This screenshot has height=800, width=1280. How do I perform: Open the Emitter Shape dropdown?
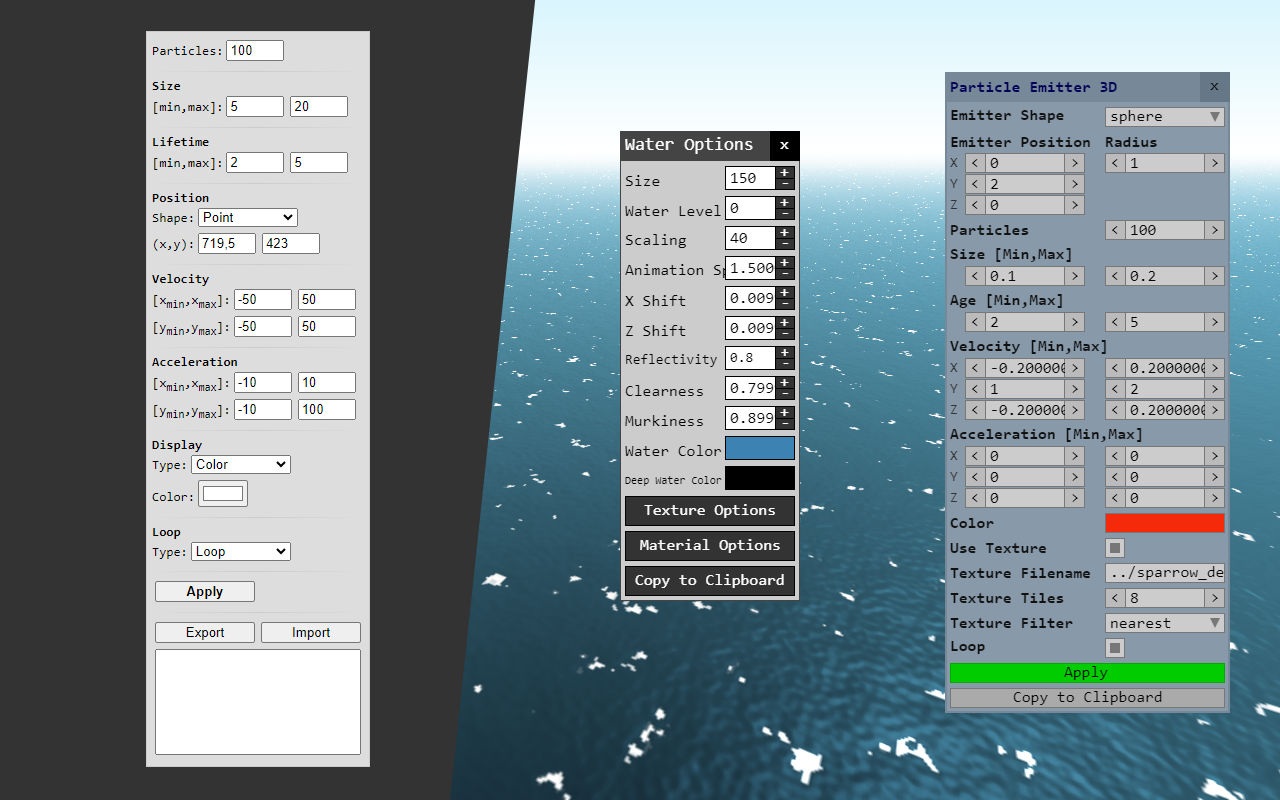point(1164,116)
